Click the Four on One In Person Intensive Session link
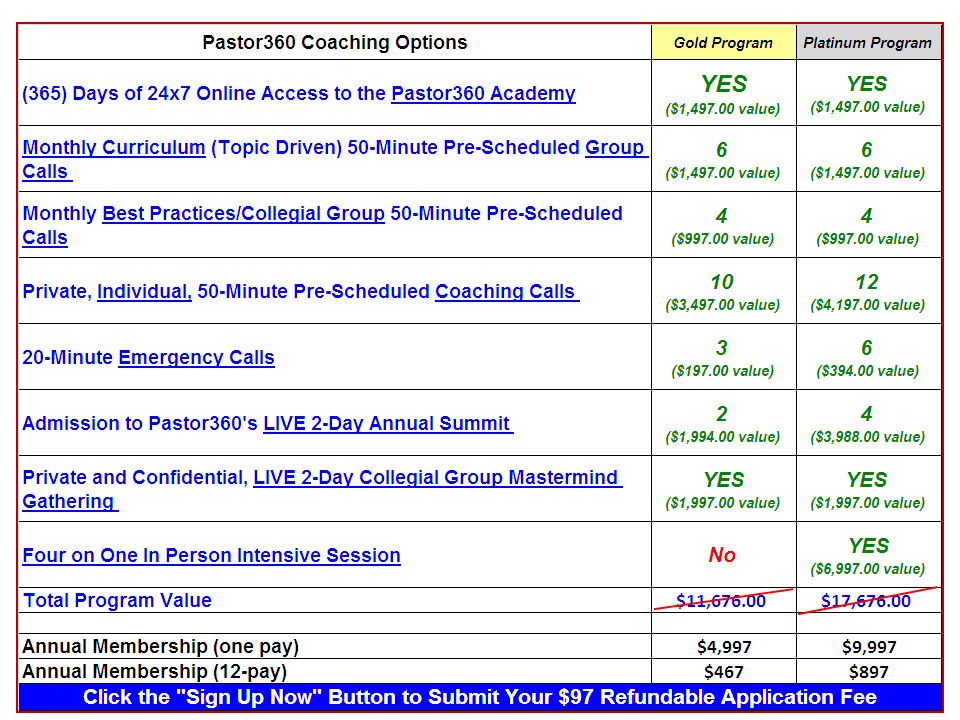The width and height of the screenshot is (960, 720). 211,555
